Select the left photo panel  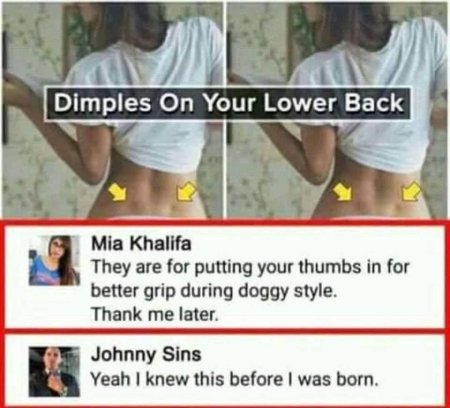(x=112, y=110)
